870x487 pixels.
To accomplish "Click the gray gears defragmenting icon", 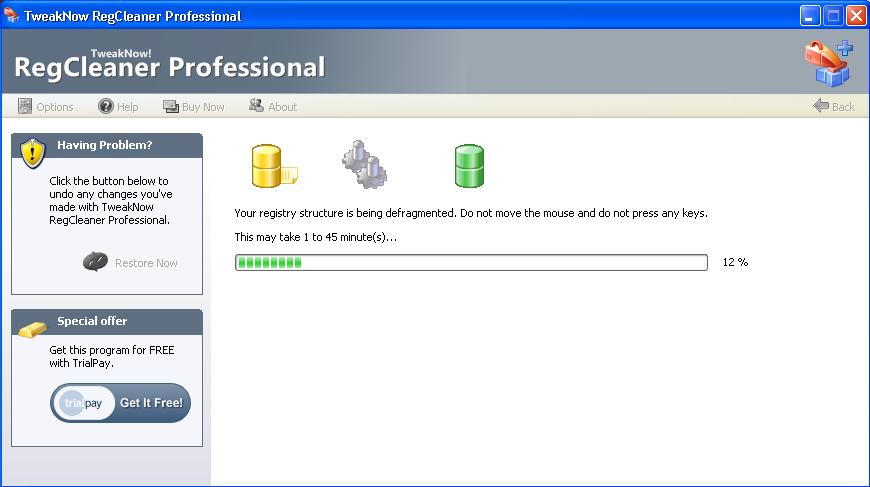I will 364,164.
